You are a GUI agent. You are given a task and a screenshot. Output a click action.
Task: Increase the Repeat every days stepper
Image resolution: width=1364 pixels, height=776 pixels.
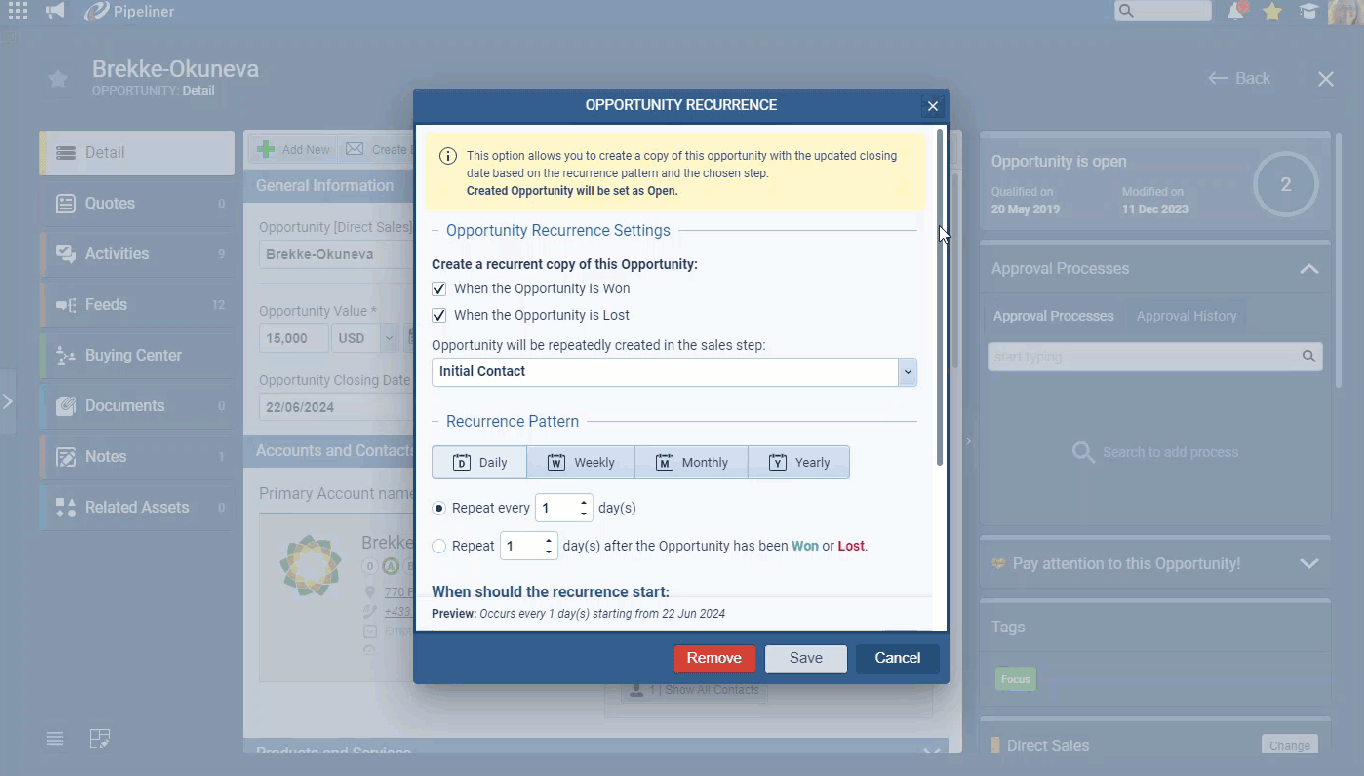[584, 502]
